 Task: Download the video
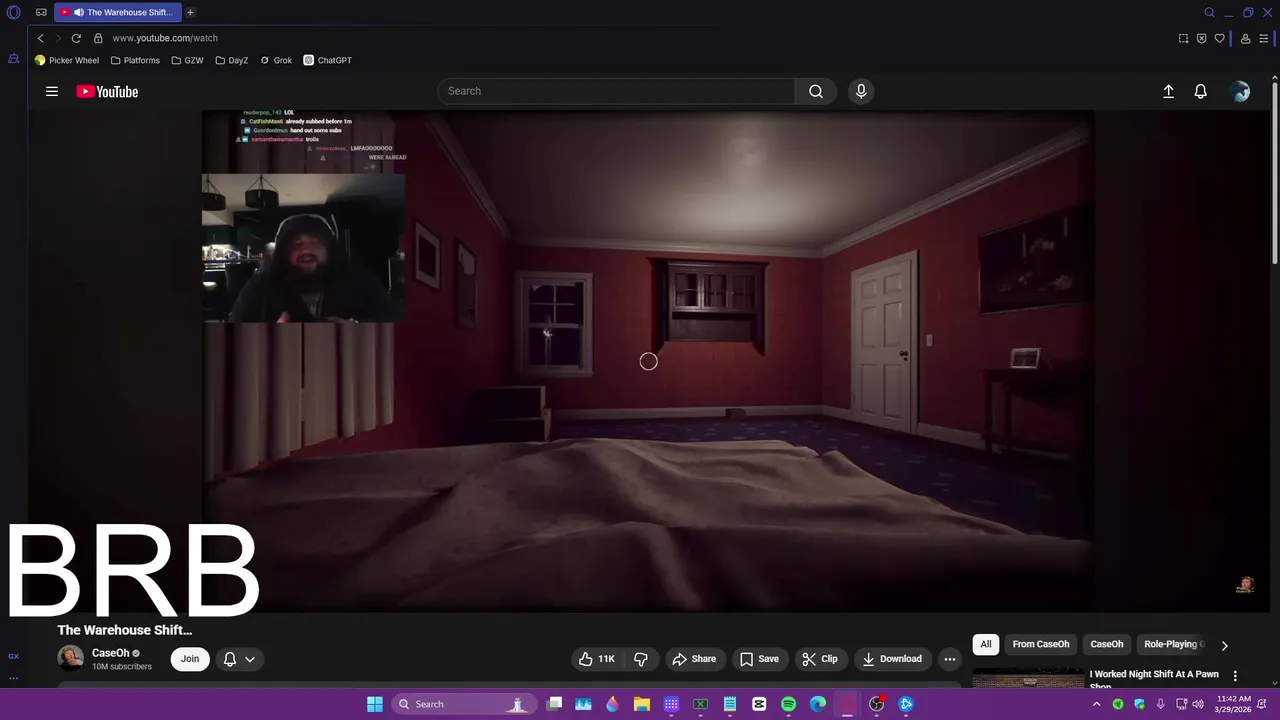892,659
